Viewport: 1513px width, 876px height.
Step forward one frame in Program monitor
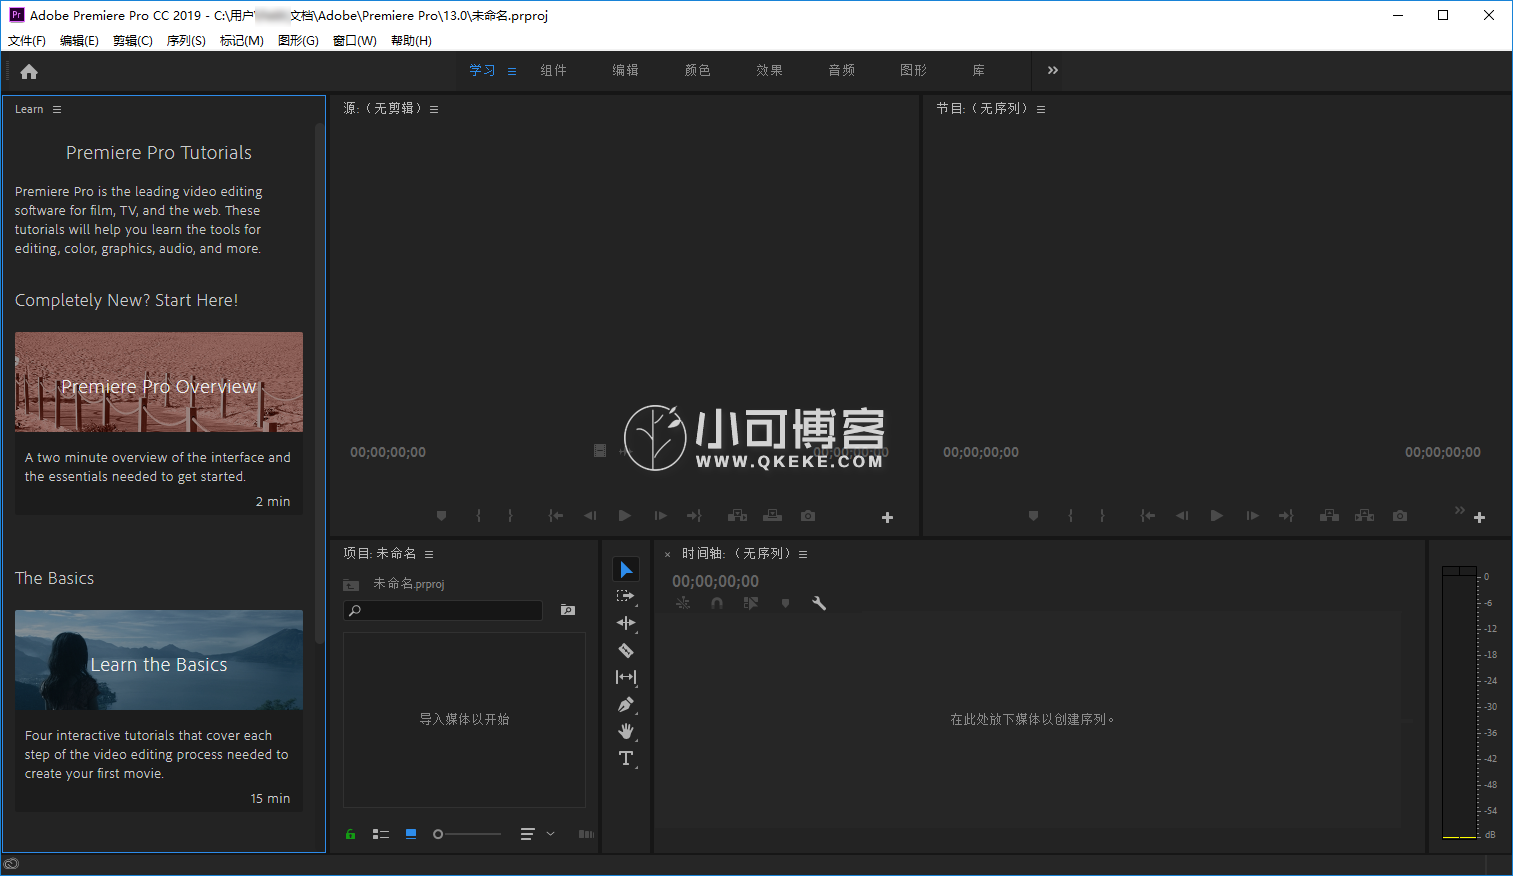[x=1252, y=516]
